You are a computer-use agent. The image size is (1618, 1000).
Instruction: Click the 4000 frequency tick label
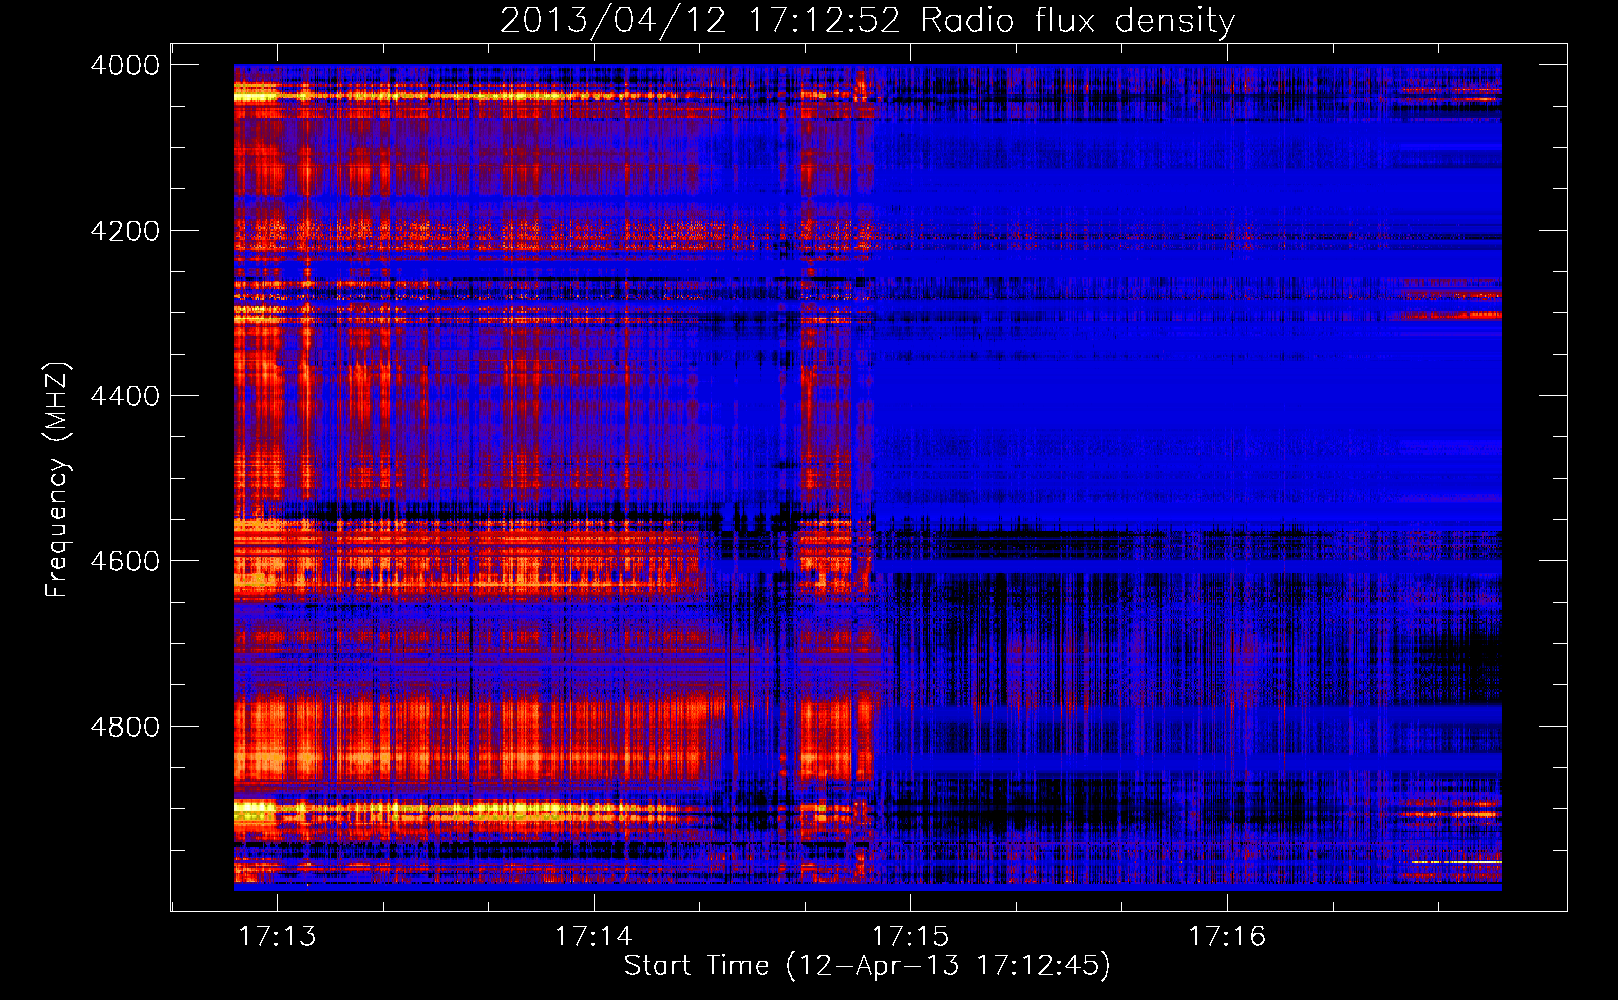pos(125,65)
